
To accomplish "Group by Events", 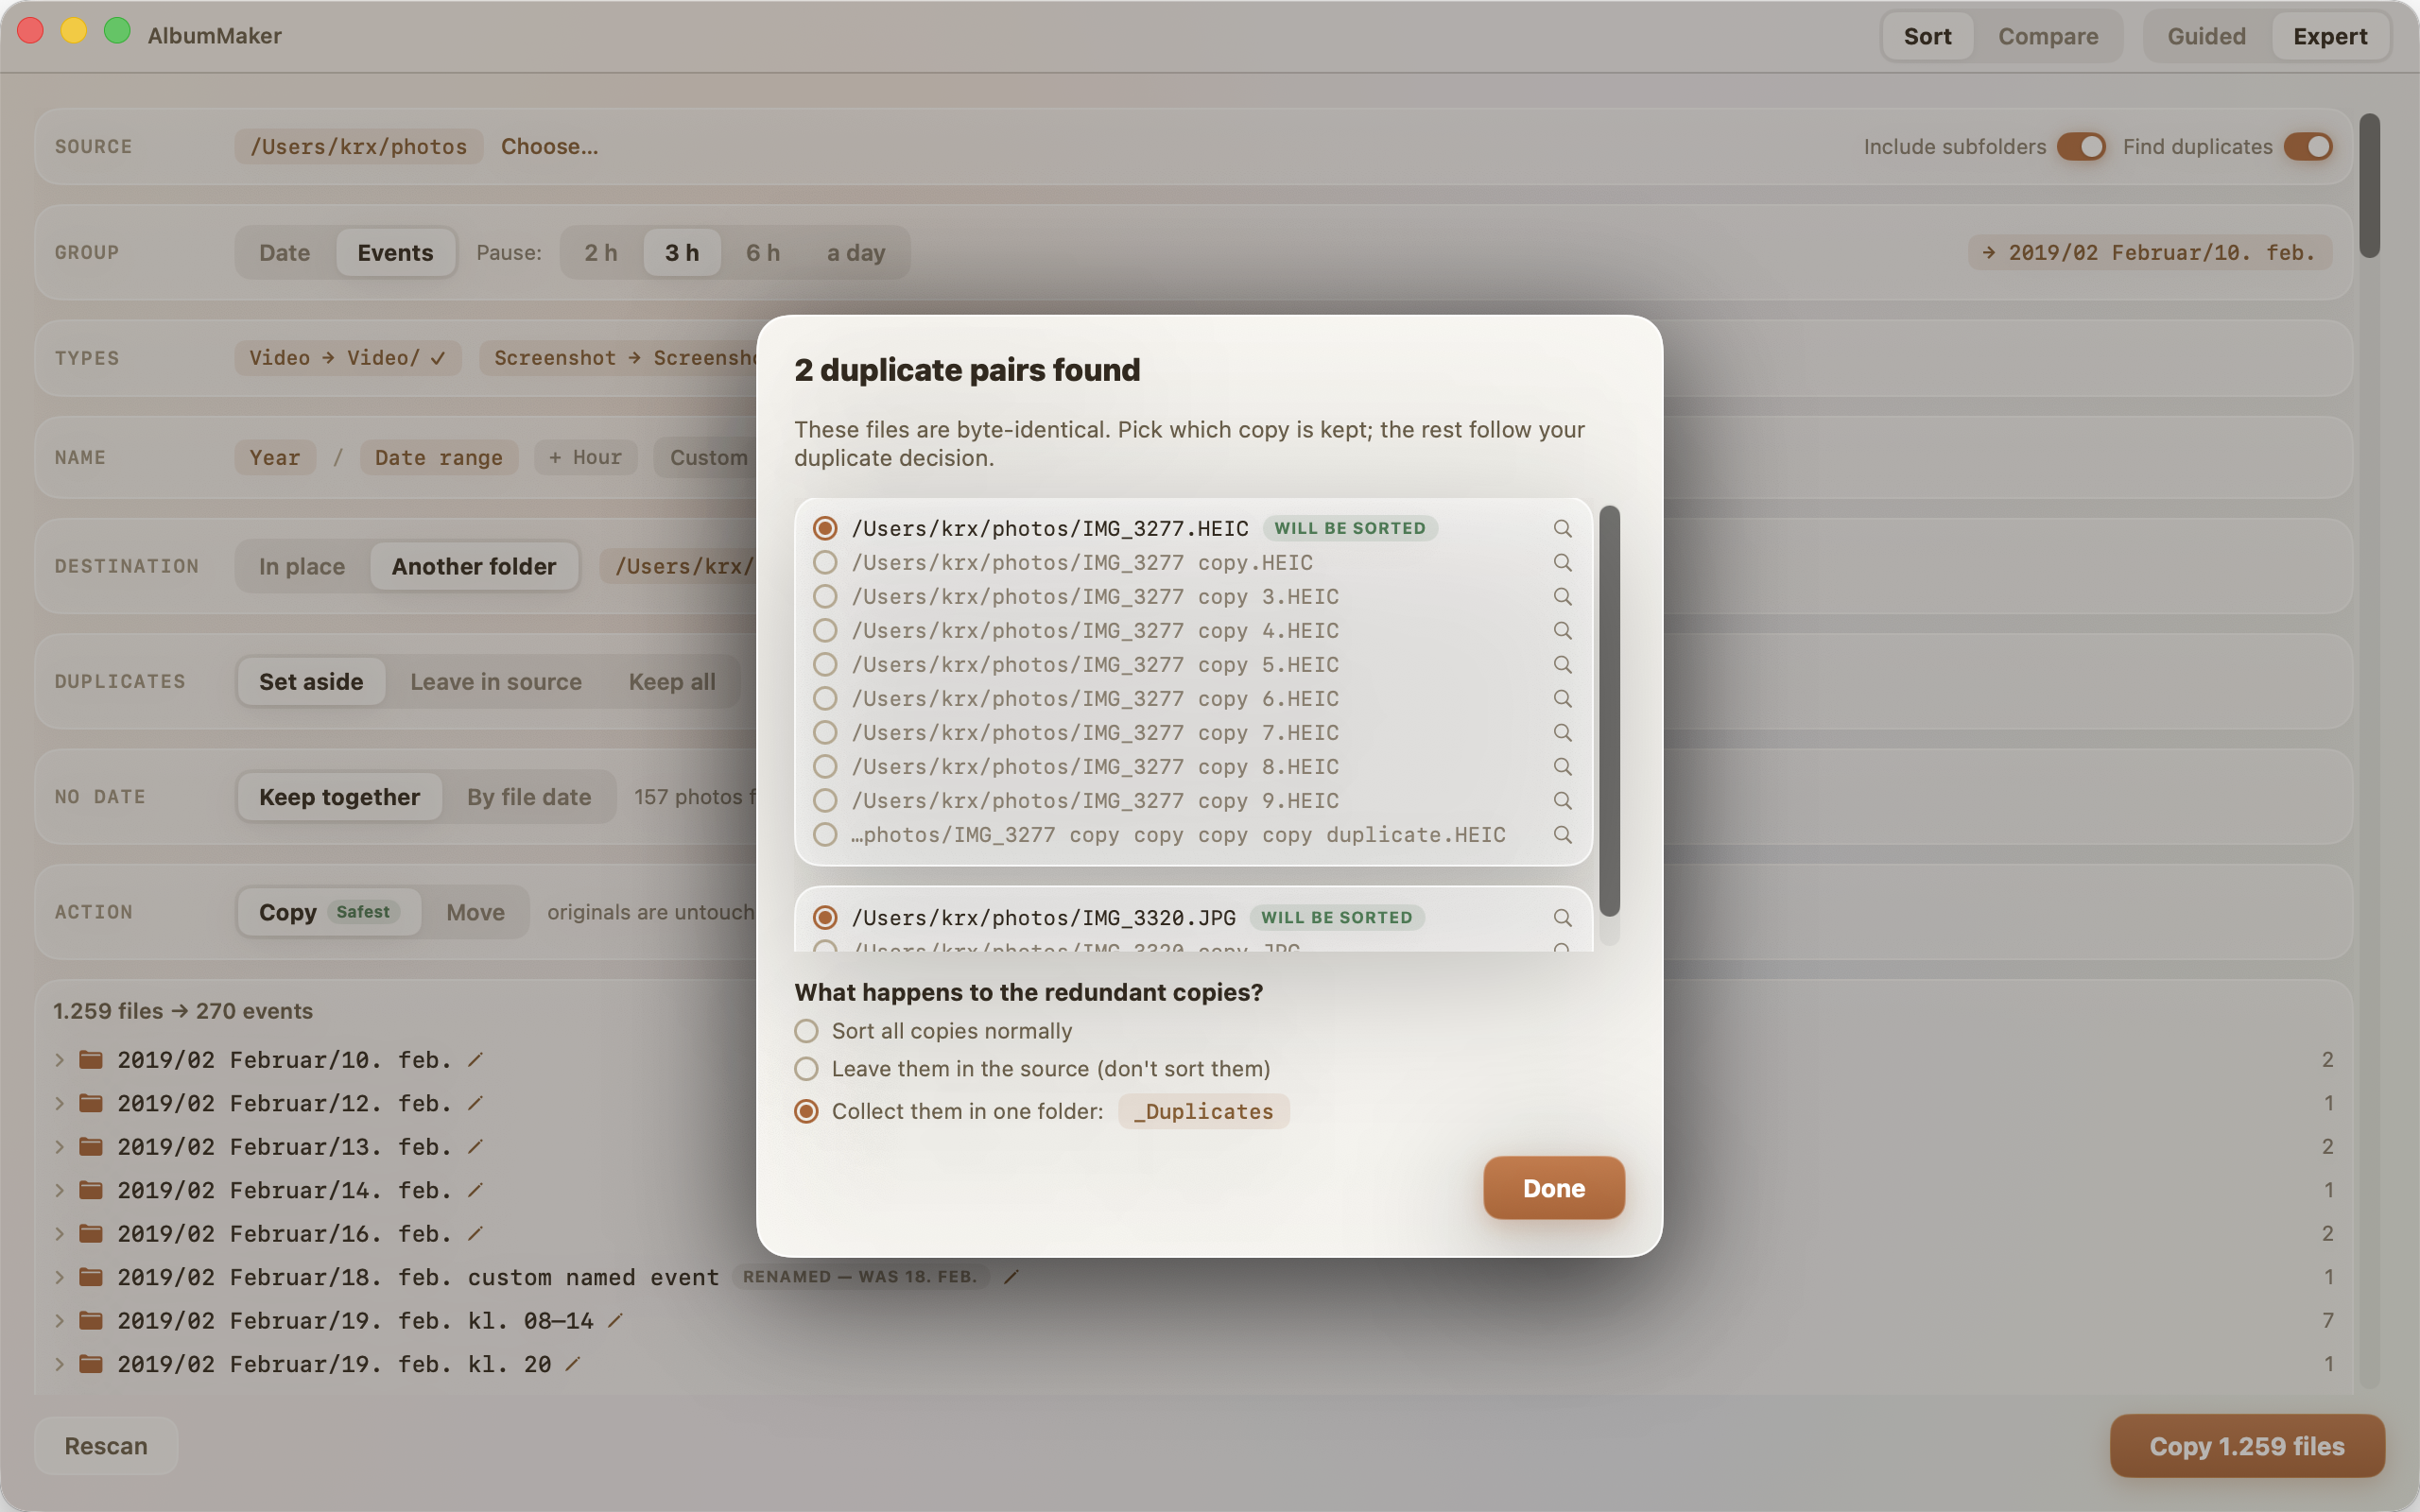I will pyautogui.click(x=395, y=252).
